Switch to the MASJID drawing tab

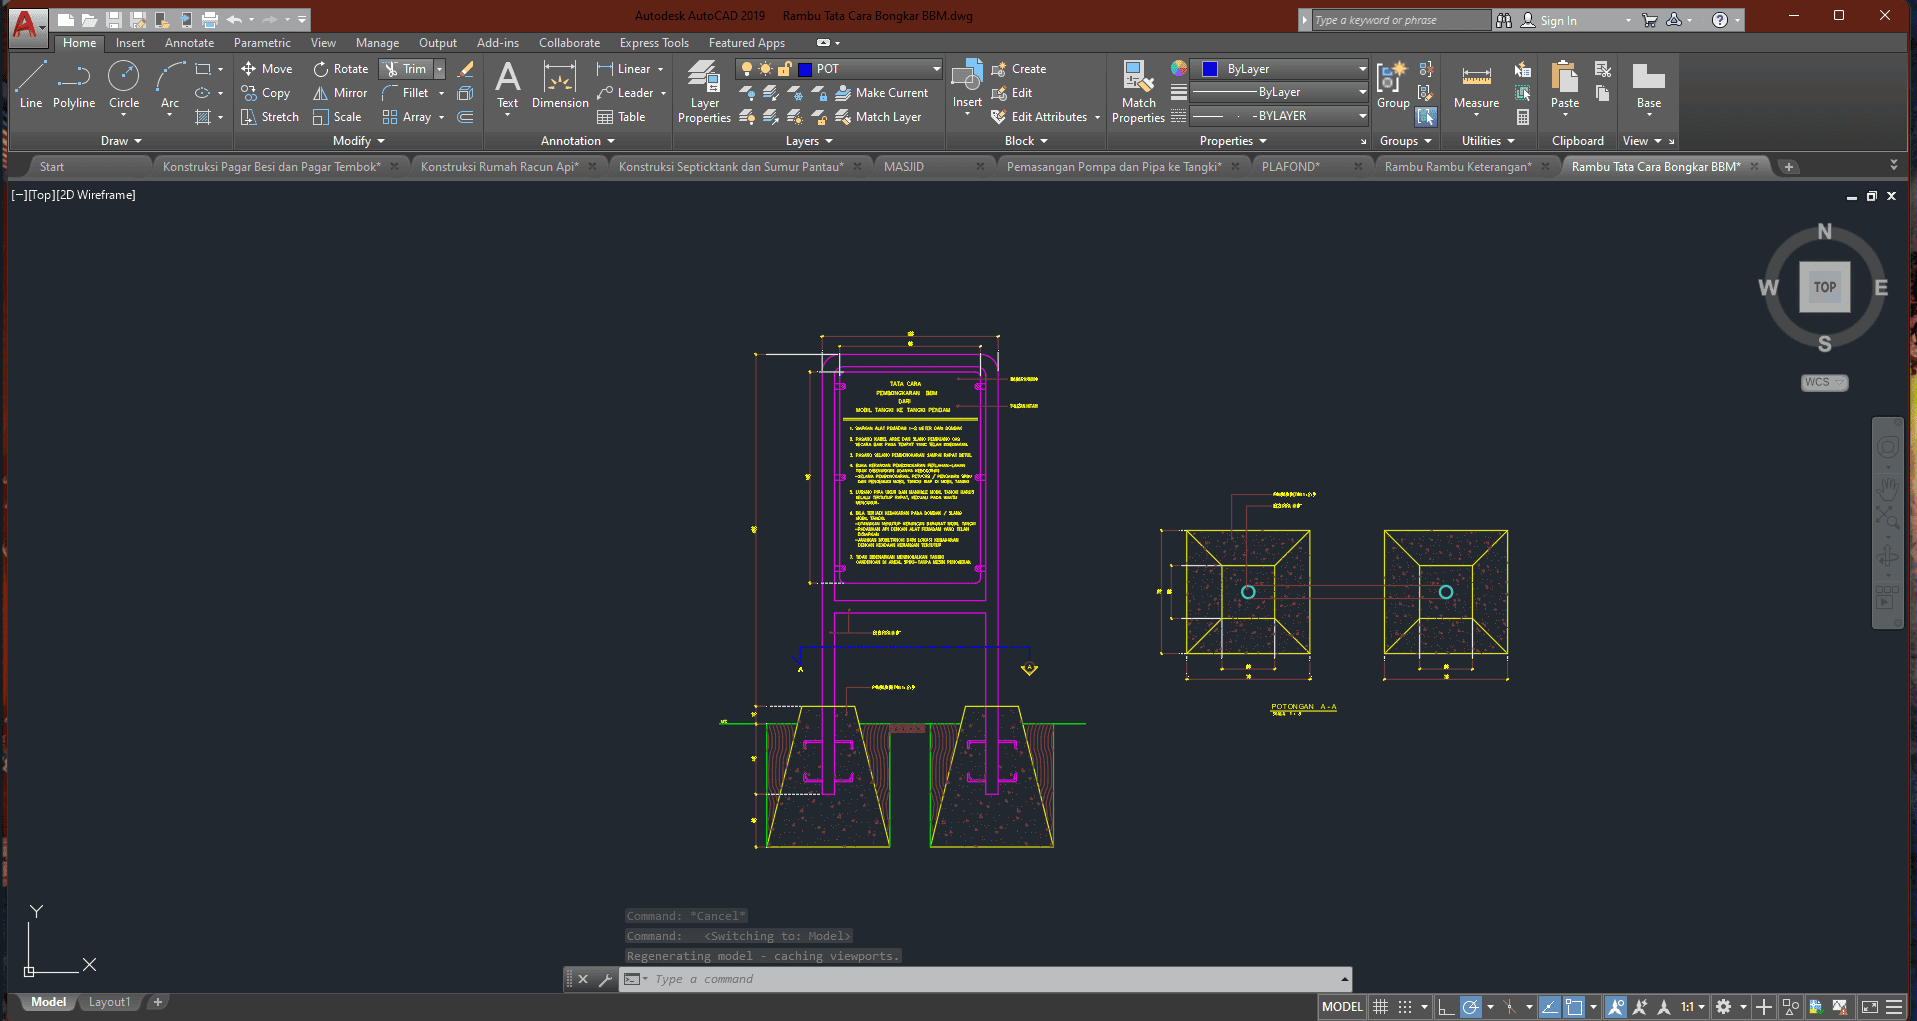pos(904,167)
